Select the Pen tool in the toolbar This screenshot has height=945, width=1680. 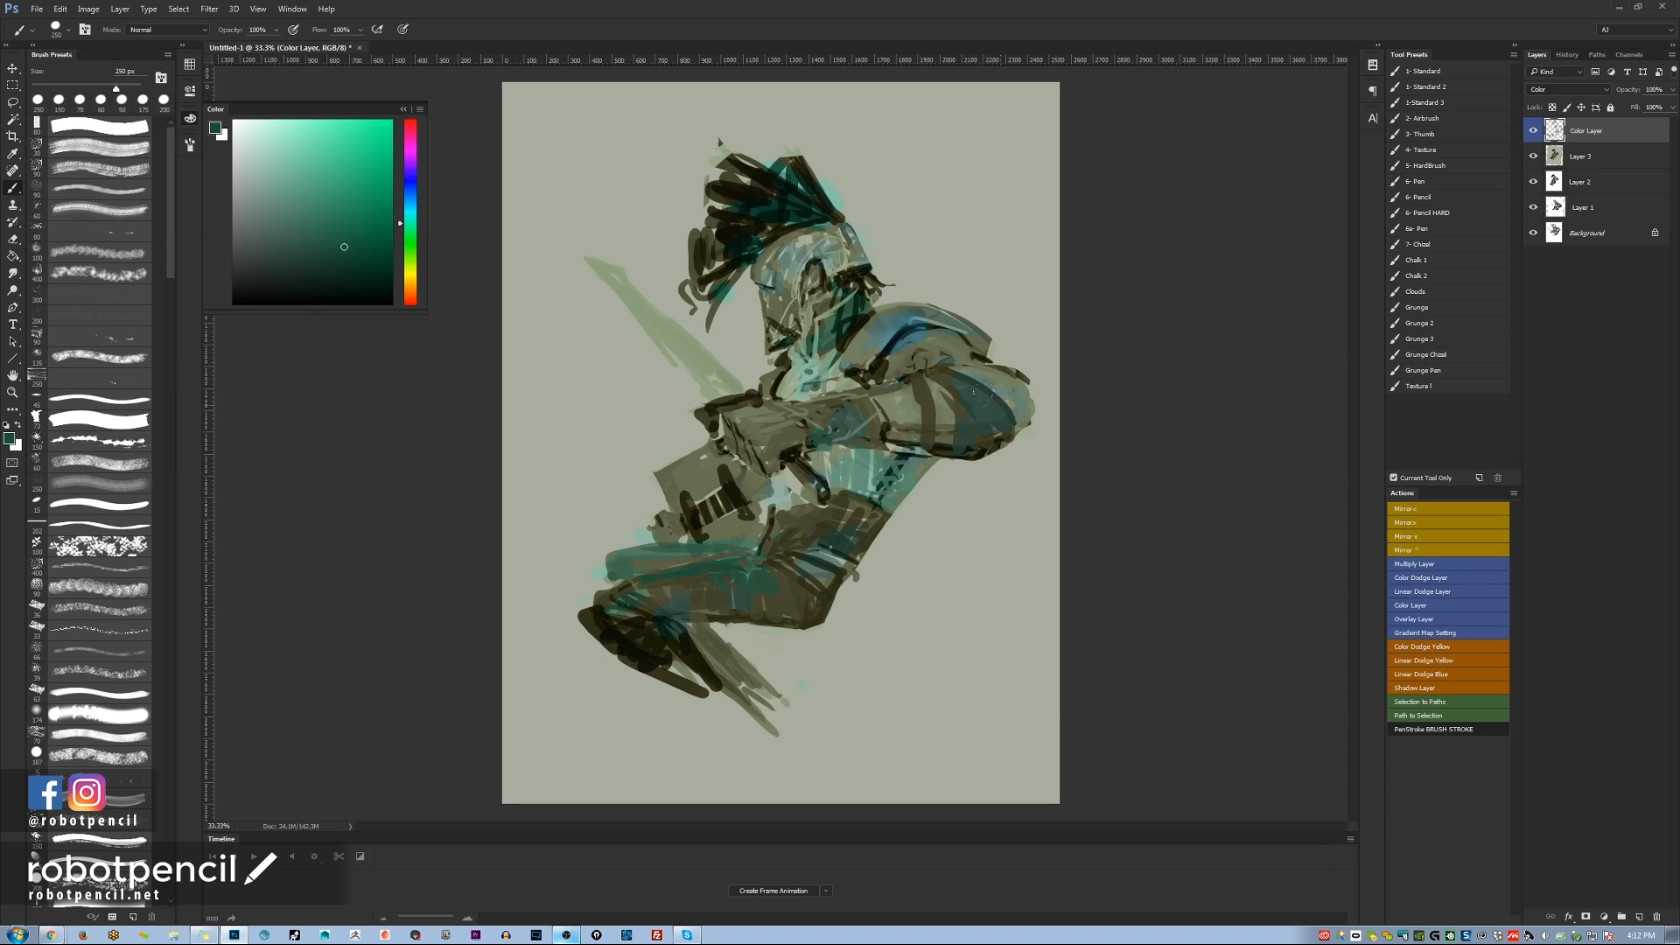[13, 307]
